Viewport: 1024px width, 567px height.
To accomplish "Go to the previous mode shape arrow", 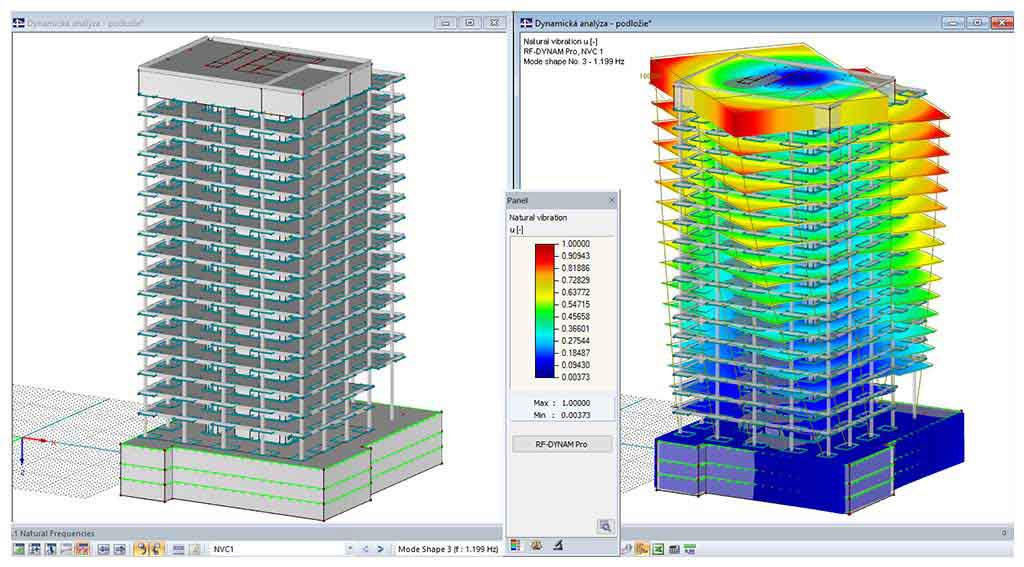I will (365, 549).
